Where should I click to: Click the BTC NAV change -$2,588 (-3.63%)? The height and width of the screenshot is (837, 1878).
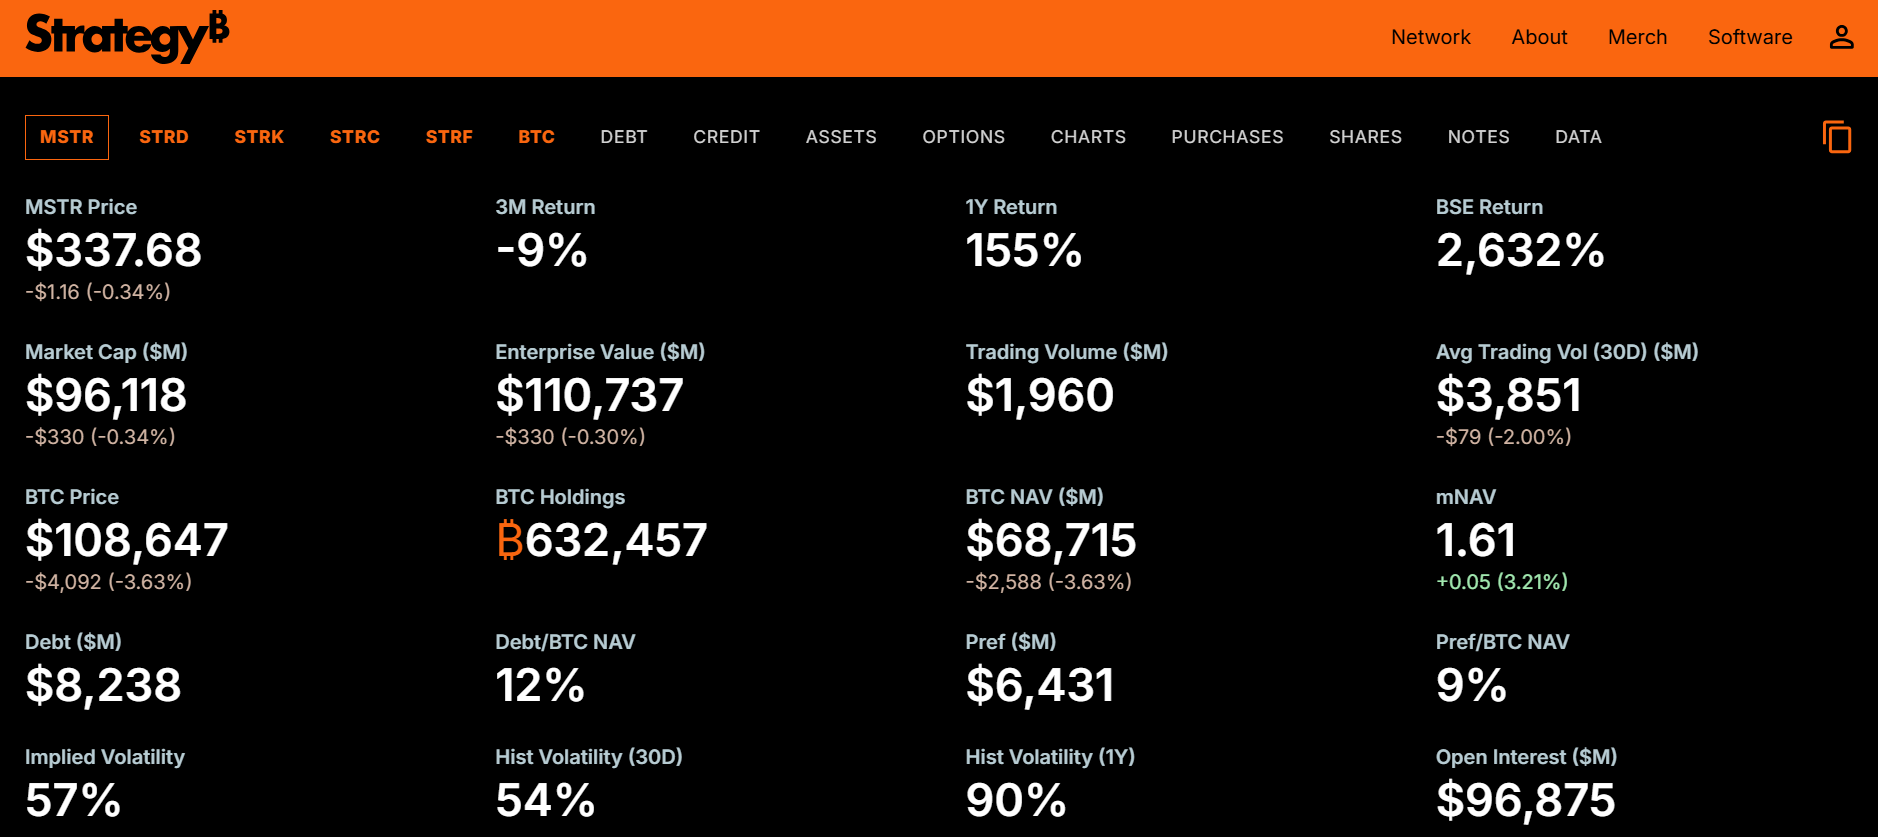pos(1049,582)
